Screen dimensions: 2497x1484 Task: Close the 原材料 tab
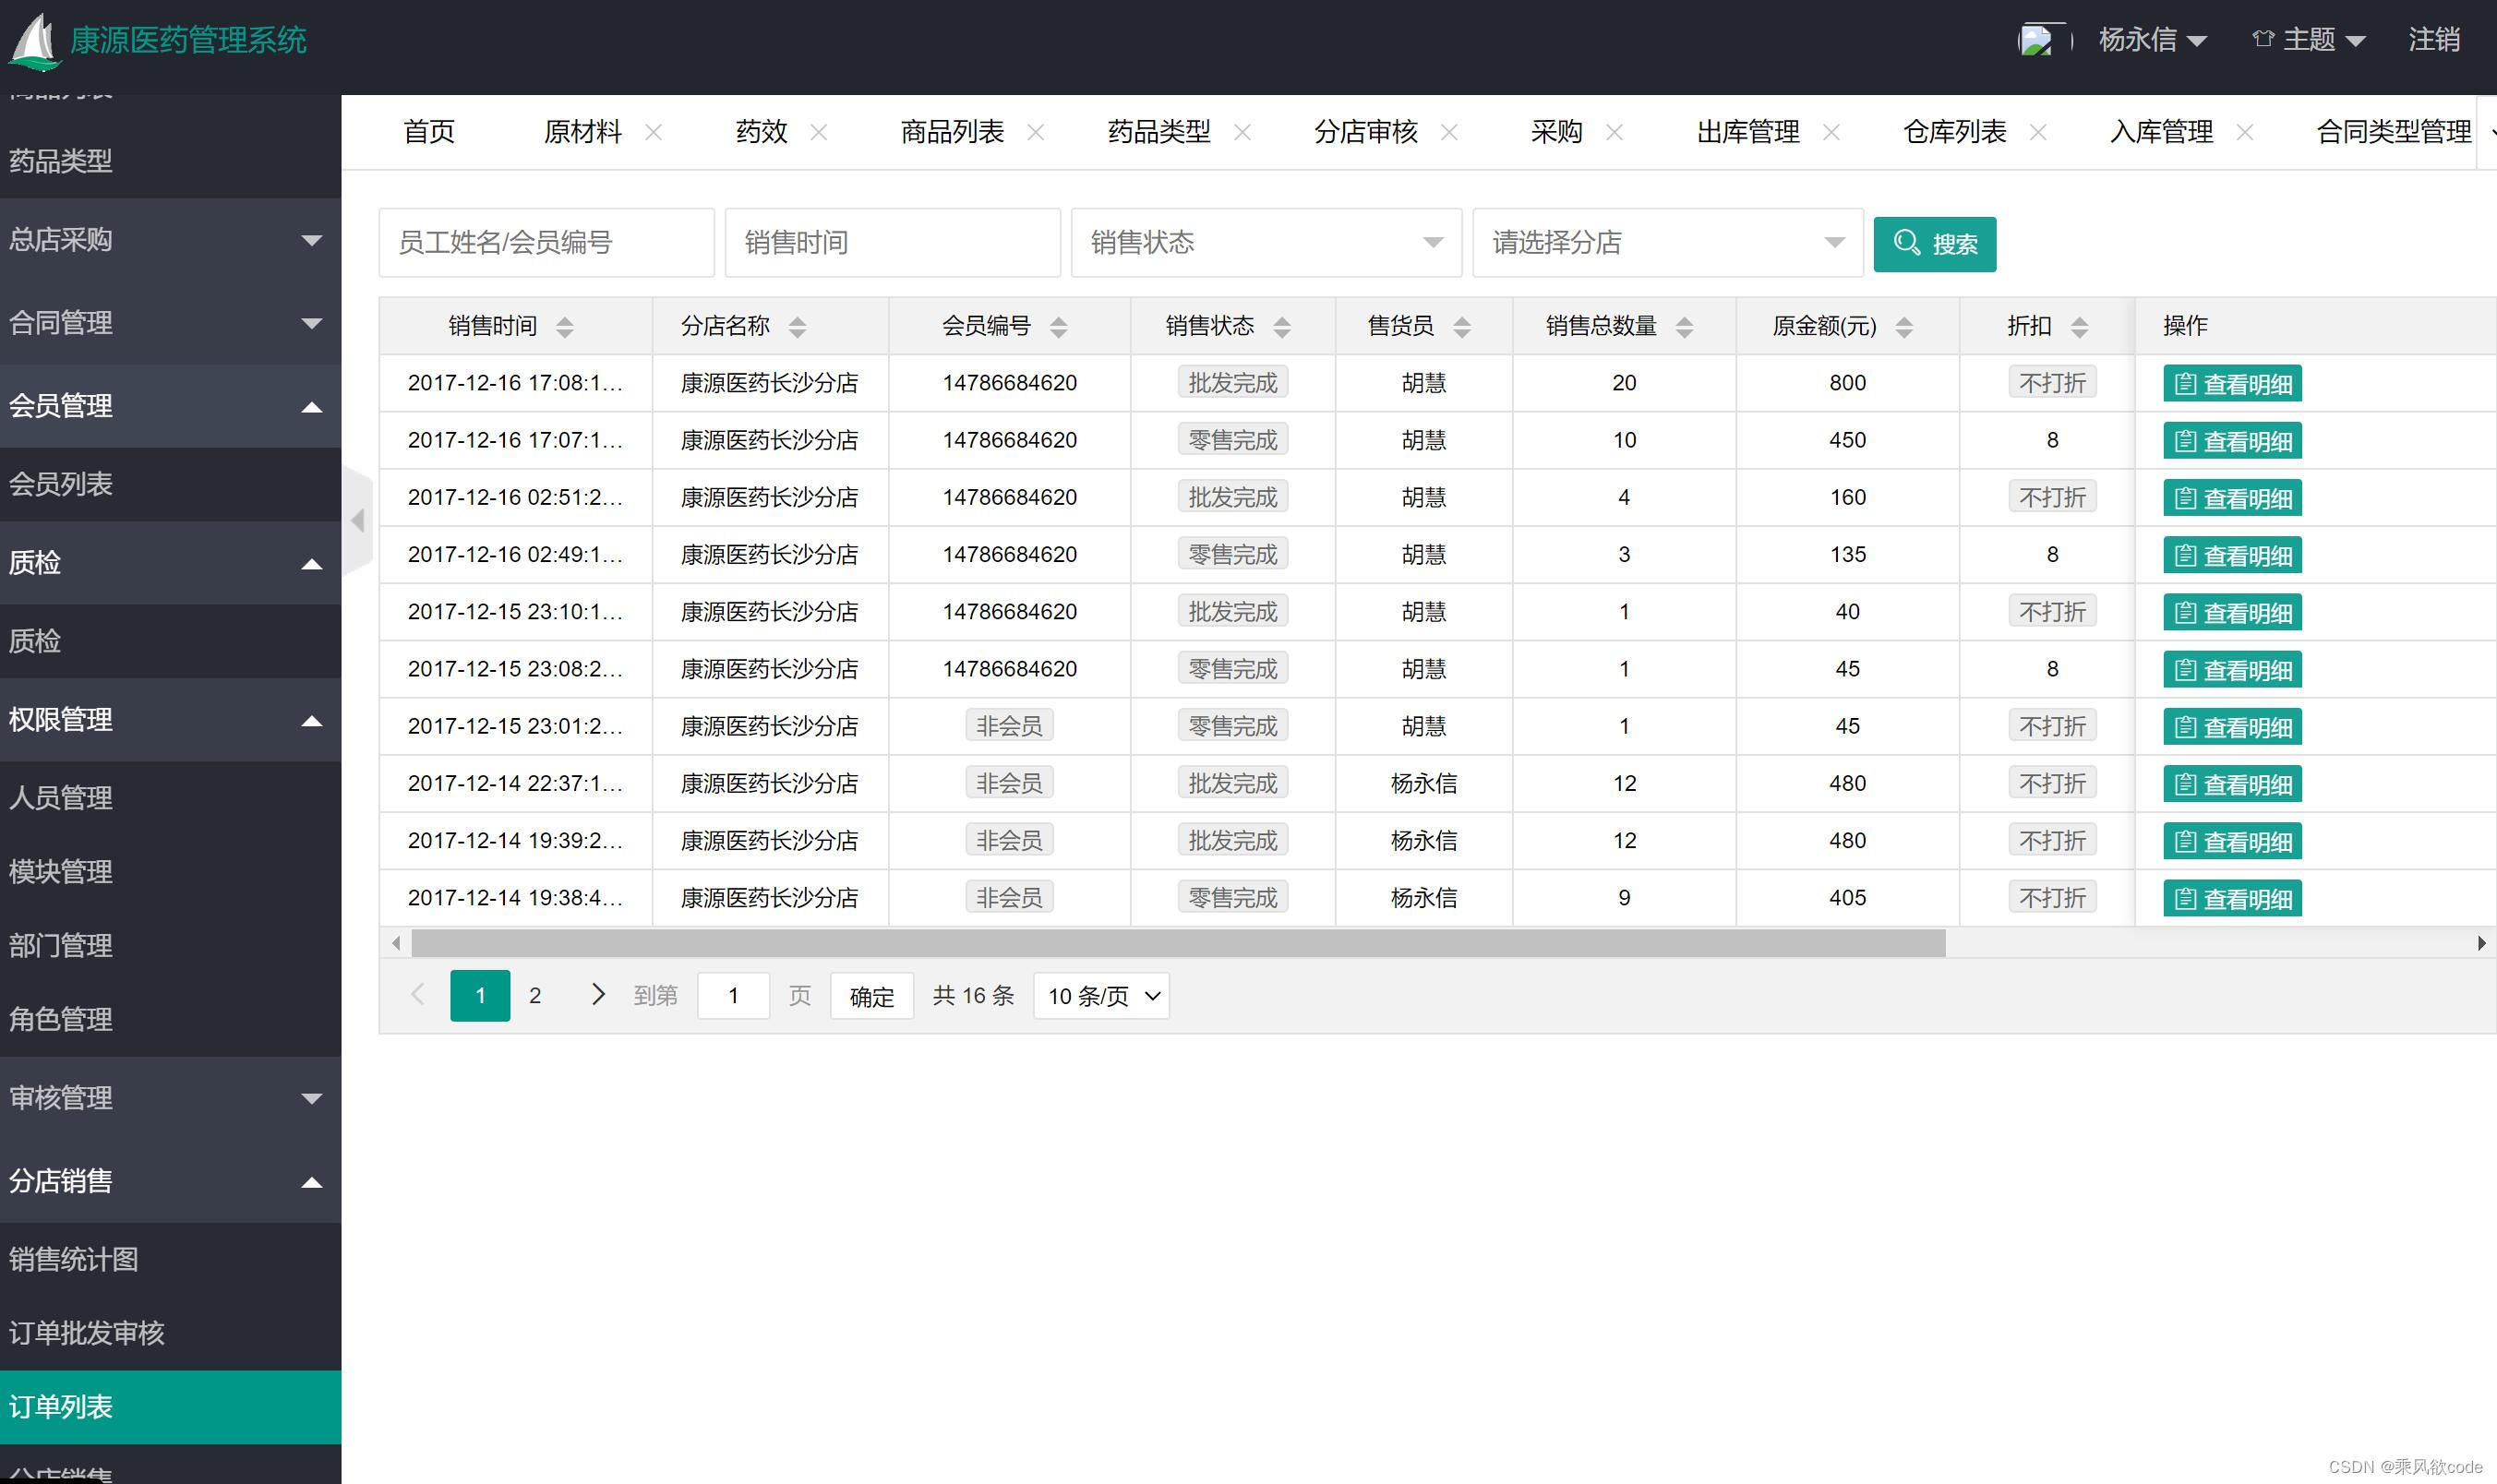(653, 132)
